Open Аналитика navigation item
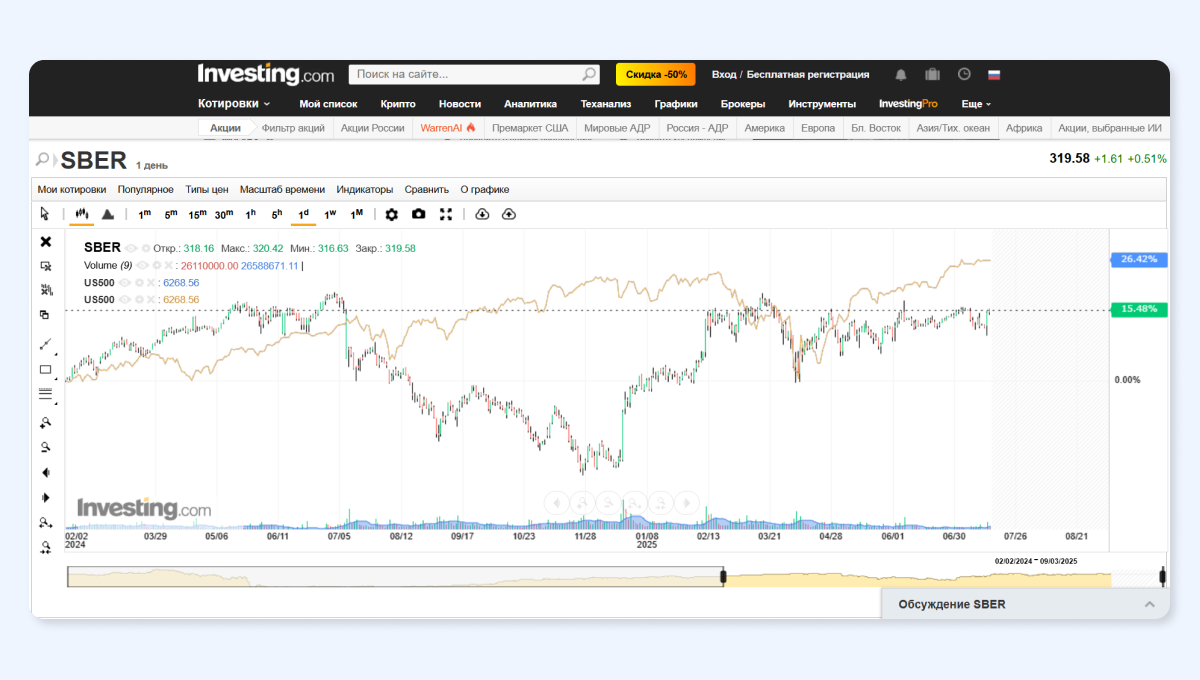Image resolution: width=1200 pixels, height=680 pixels. point(530,104)
